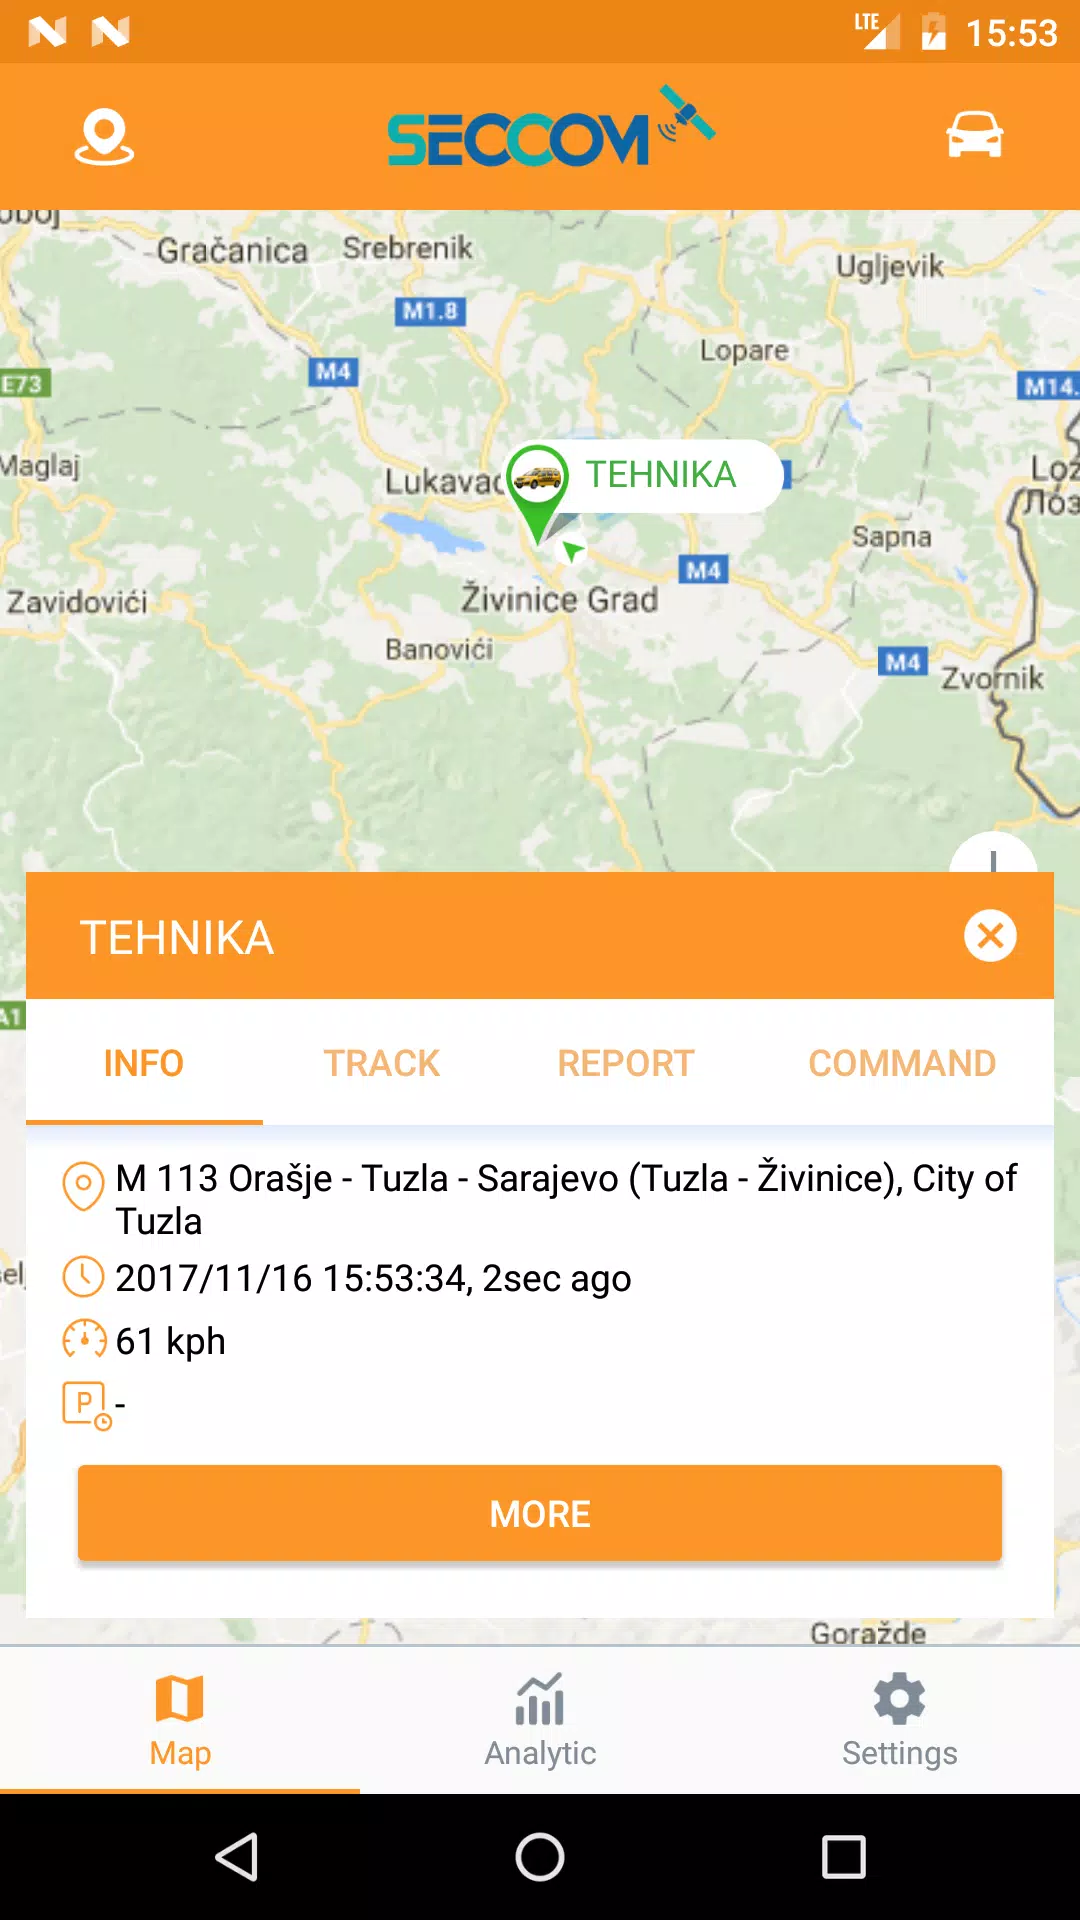Tap the Android back button

coord(237,1857)
